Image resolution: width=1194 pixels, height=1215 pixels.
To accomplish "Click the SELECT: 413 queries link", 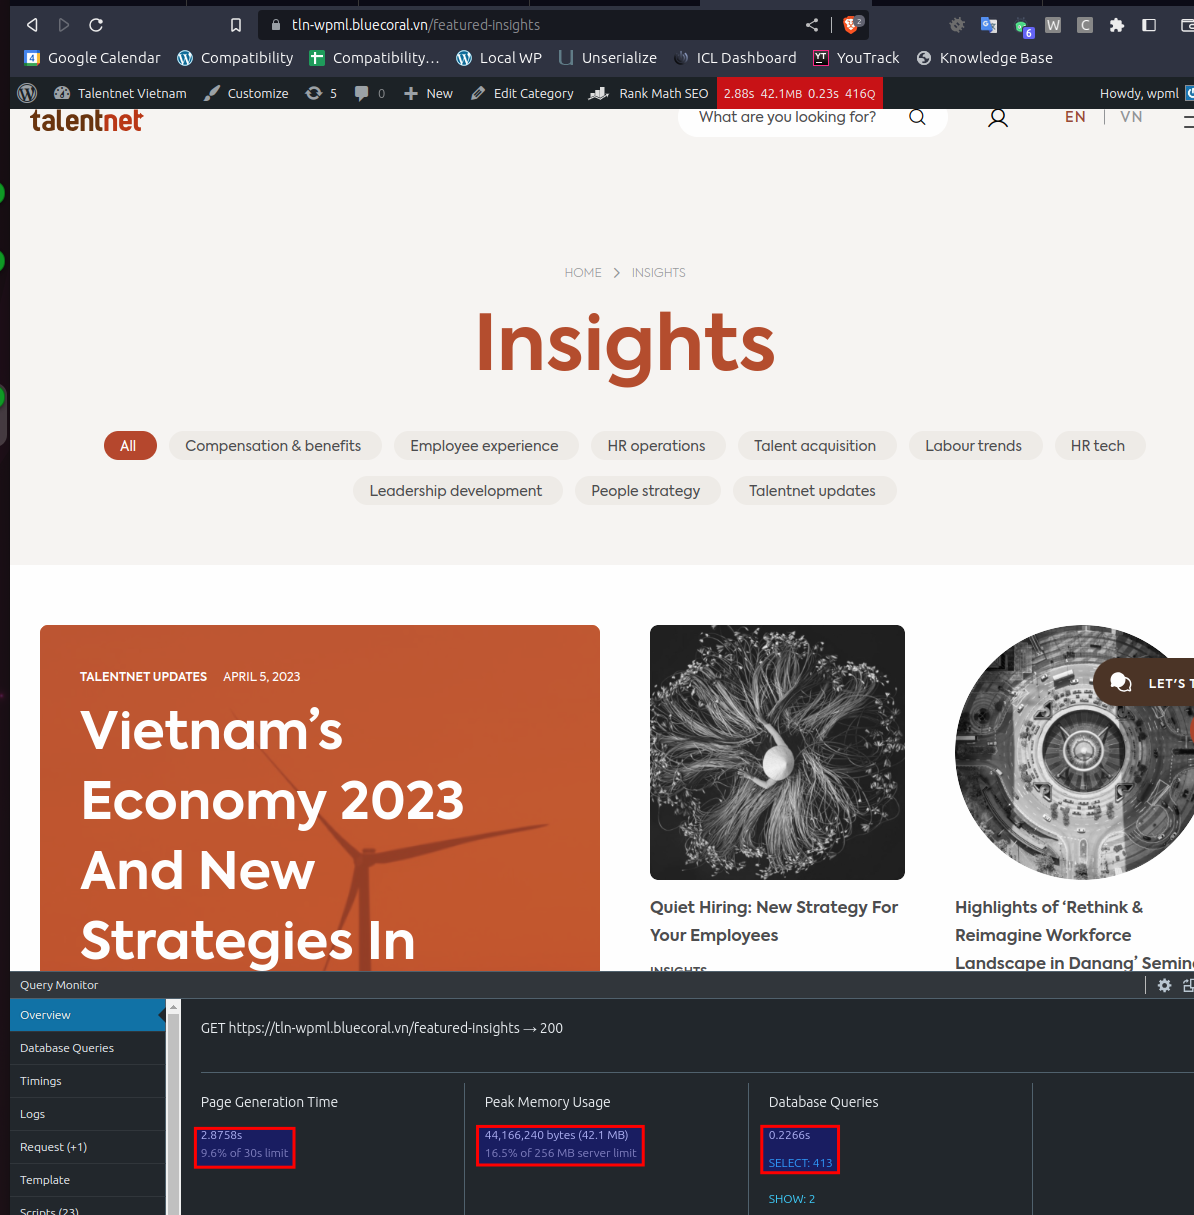I will pos(800,1163).
